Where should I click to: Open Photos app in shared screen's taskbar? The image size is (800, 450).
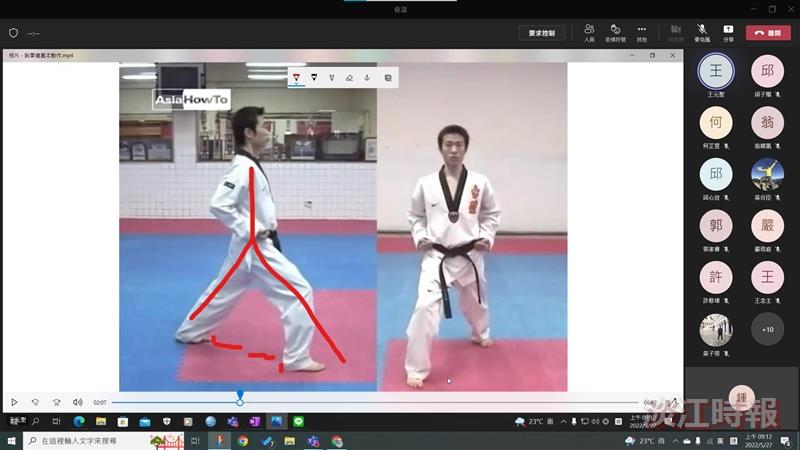click(x=277, y=421)
